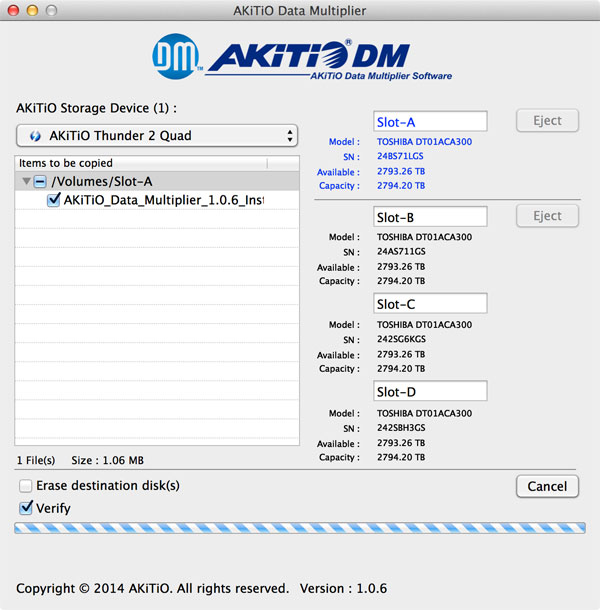Close the AKiTiO Data Multiplier window
Viewport: 600px width, 610px height.
(x=13, y=10)
